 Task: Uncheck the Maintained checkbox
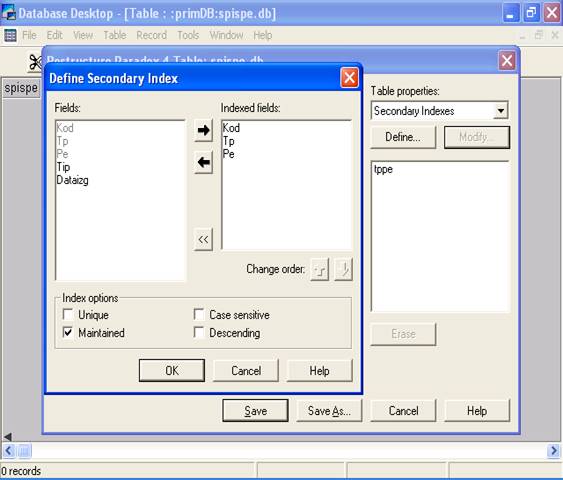pyautogui.click(x=68, y=332)
